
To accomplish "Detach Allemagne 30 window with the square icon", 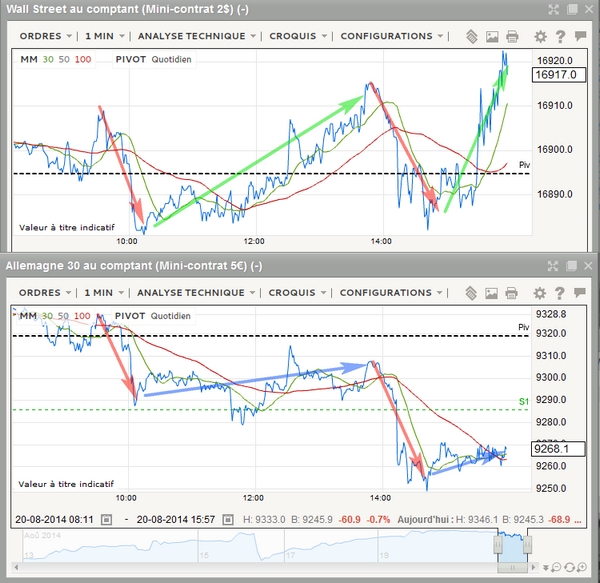I will pos(571,266).
